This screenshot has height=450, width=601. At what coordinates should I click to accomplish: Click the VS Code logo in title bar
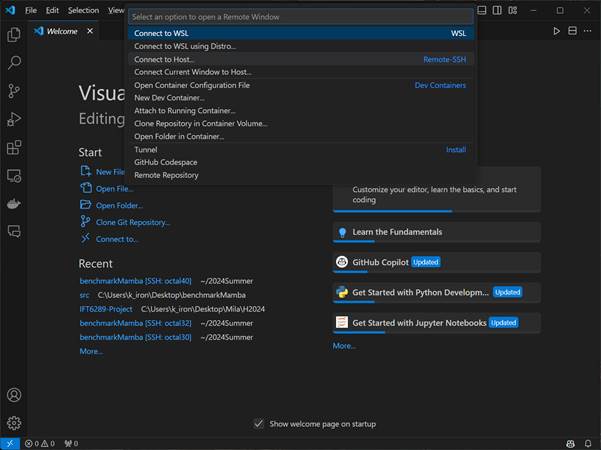coord(10,10)
